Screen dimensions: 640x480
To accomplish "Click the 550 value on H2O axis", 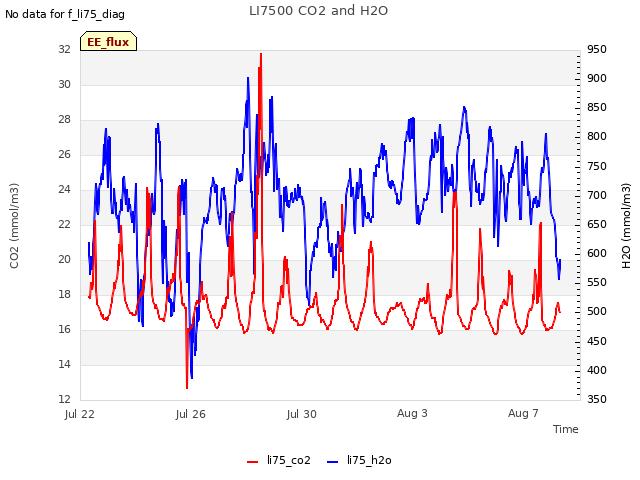I will pyautogui.click(x=597, y=283).
